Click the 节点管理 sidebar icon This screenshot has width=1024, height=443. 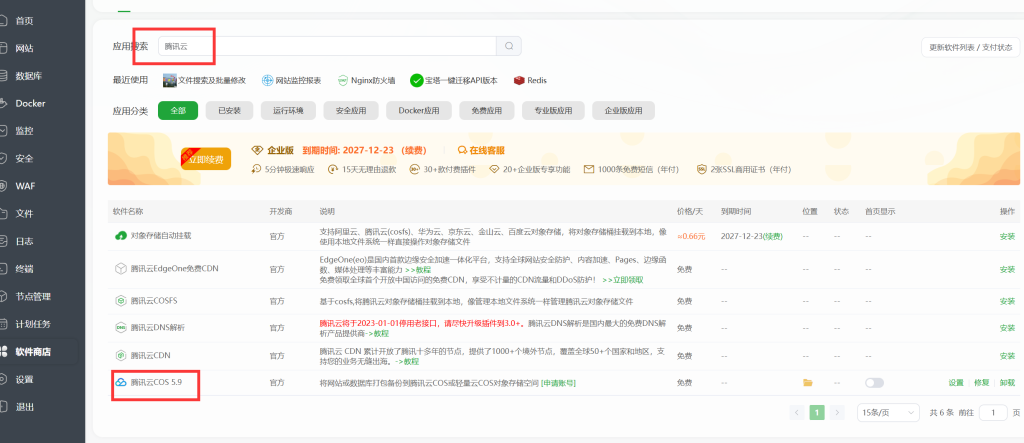(3, 297)
